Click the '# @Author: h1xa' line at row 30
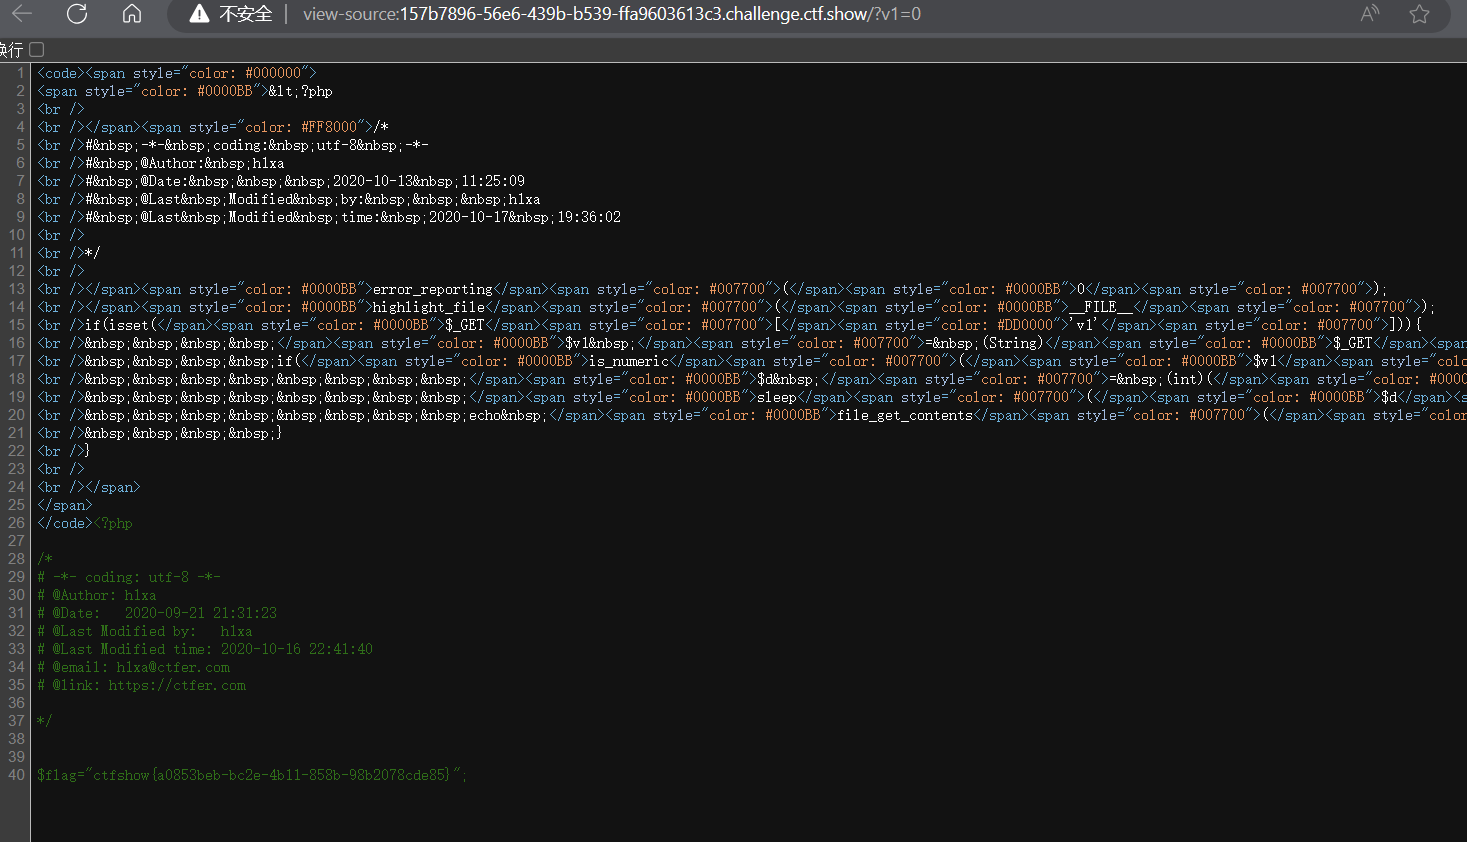This screenshot has height=842, width=1467. coord(96,595)
